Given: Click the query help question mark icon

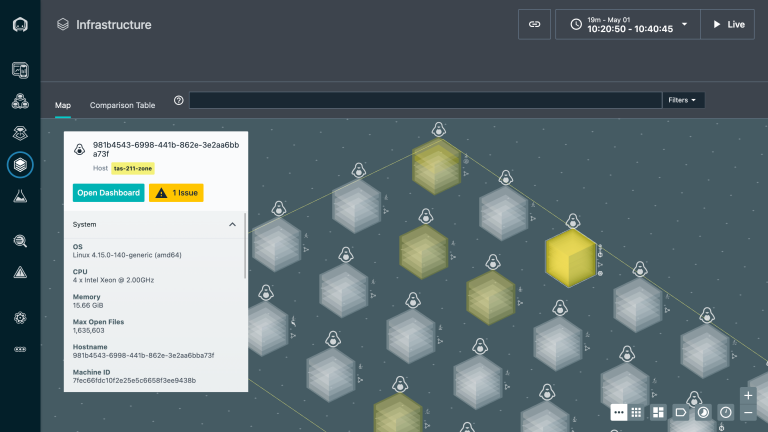Looking at the screenshot, I should click(x=179, y=100).
